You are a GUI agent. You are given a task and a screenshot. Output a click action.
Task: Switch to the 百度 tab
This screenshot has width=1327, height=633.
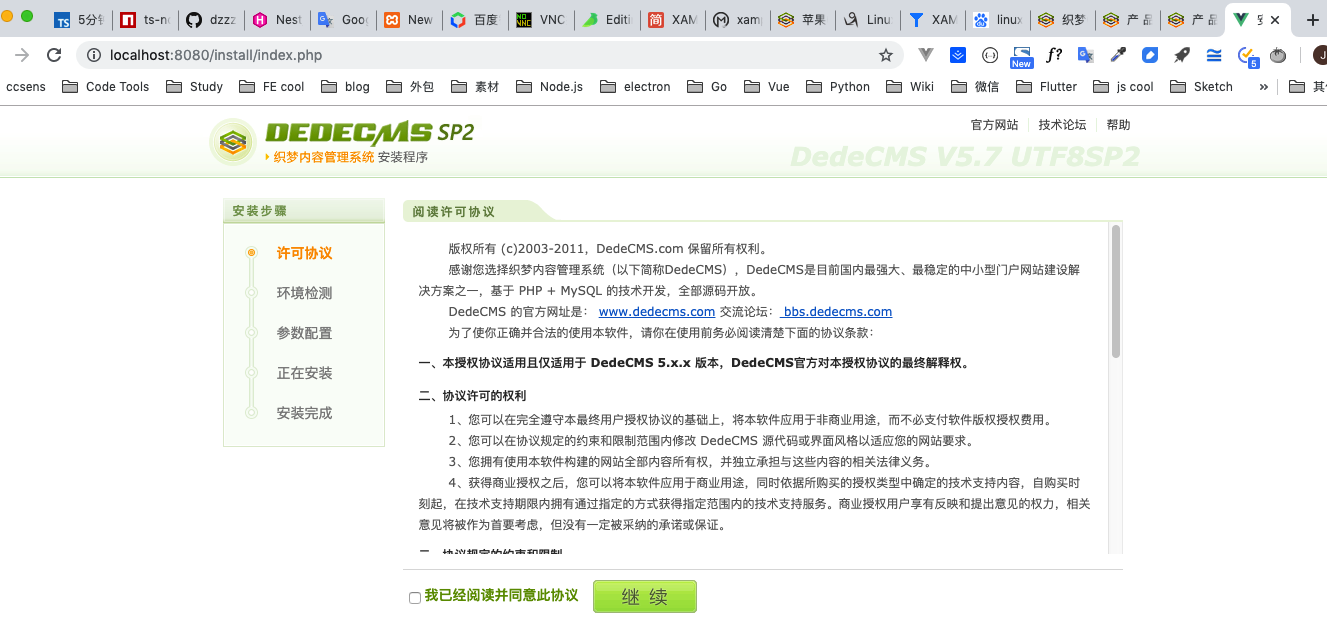[474, 19]
